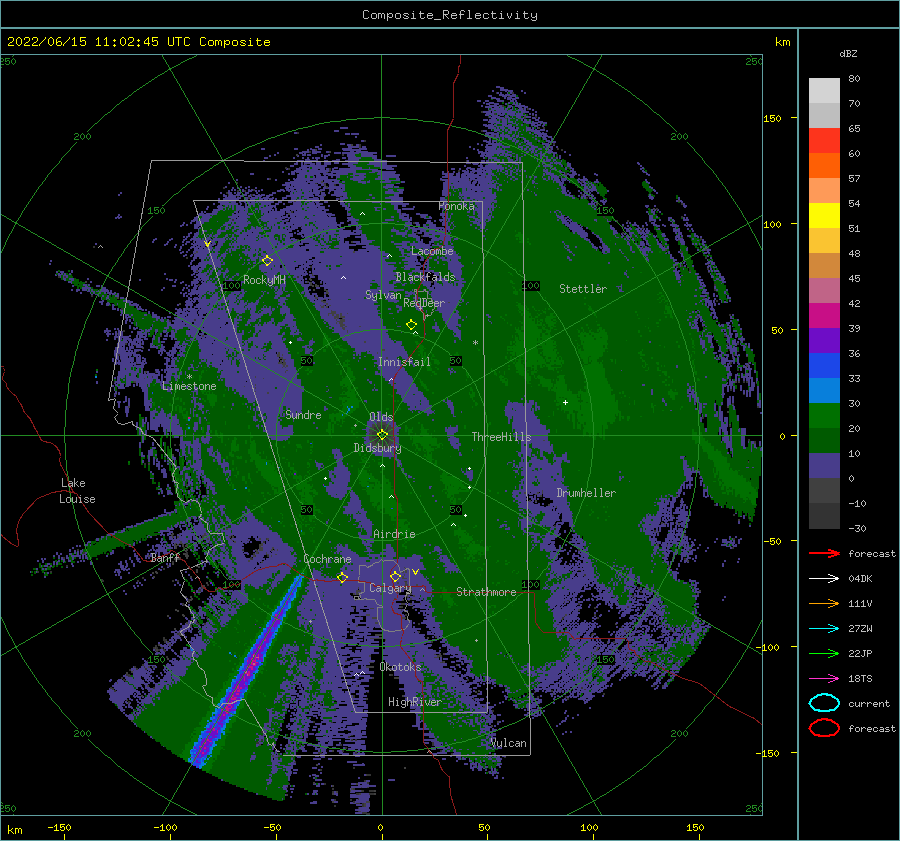Click yellow diamond marker above Calgary label
The width and height of the screenshot is (900, 841).
[x=395, y=576]
